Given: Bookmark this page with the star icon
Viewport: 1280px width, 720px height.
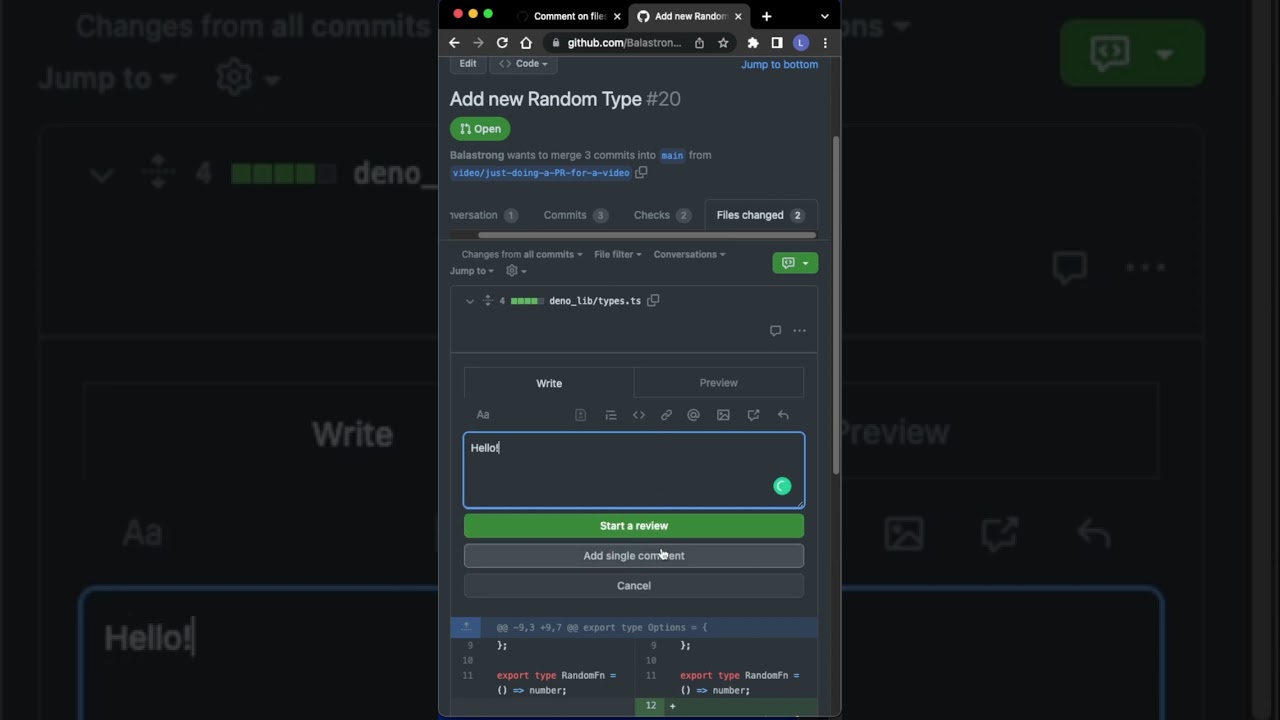Looking at the screenshot, I should coord(723,43).
